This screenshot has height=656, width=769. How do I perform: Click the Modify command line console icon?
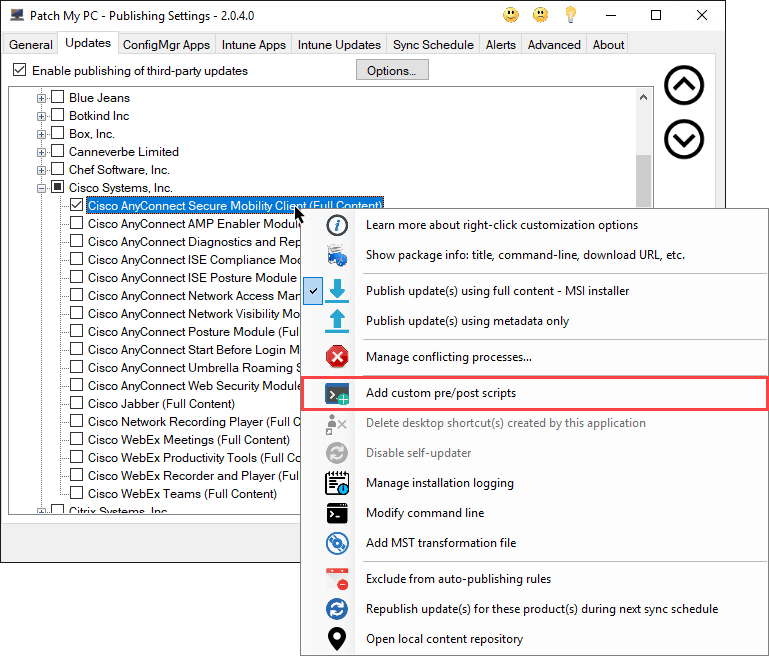click(x=337, y=513)
